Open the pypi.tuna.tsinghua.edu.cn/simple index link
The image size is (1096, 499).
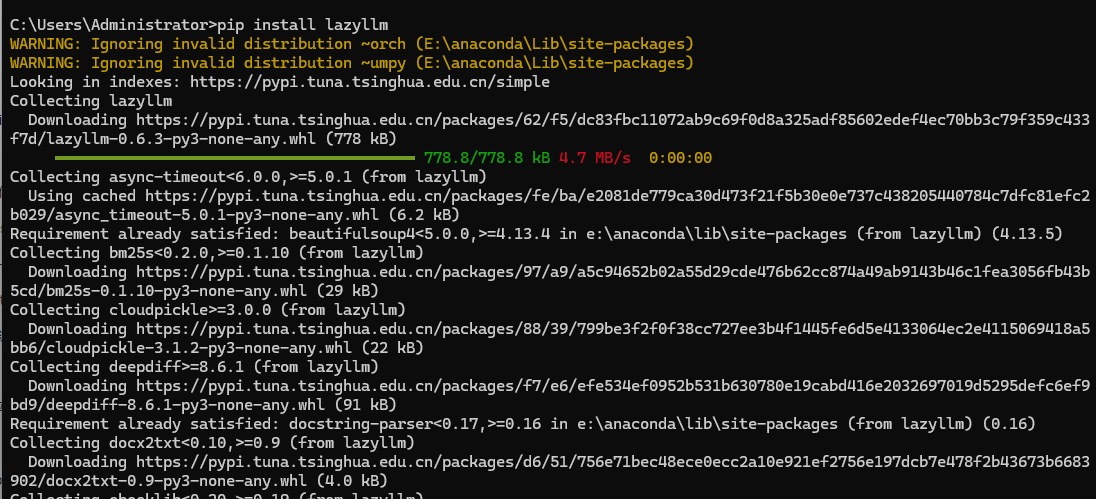coord(370,82)
